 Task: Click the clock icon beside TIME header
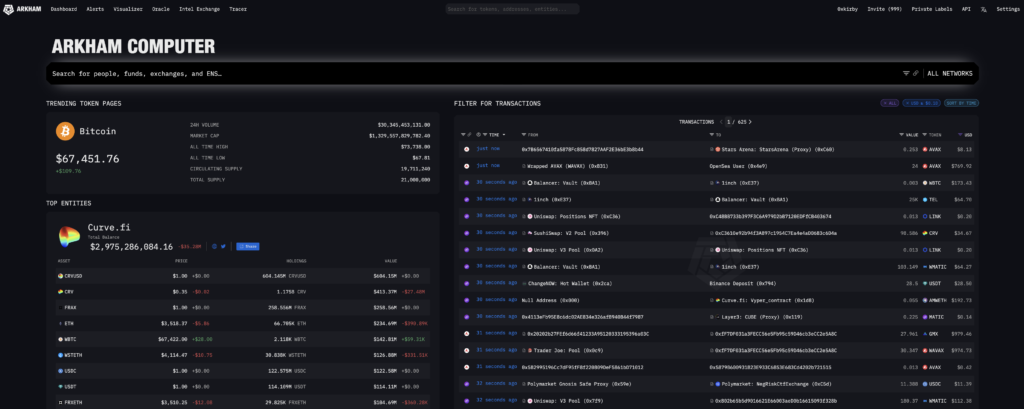pyautogui.click(x=478, y=135)
